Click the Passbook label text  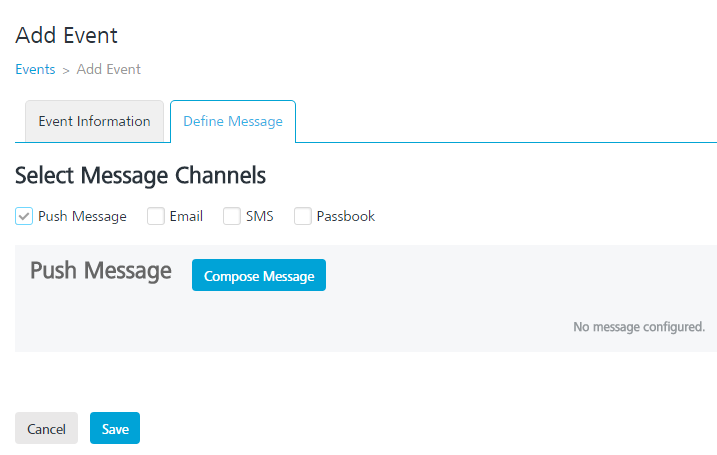pyautogui.click(x=346, y=216)
